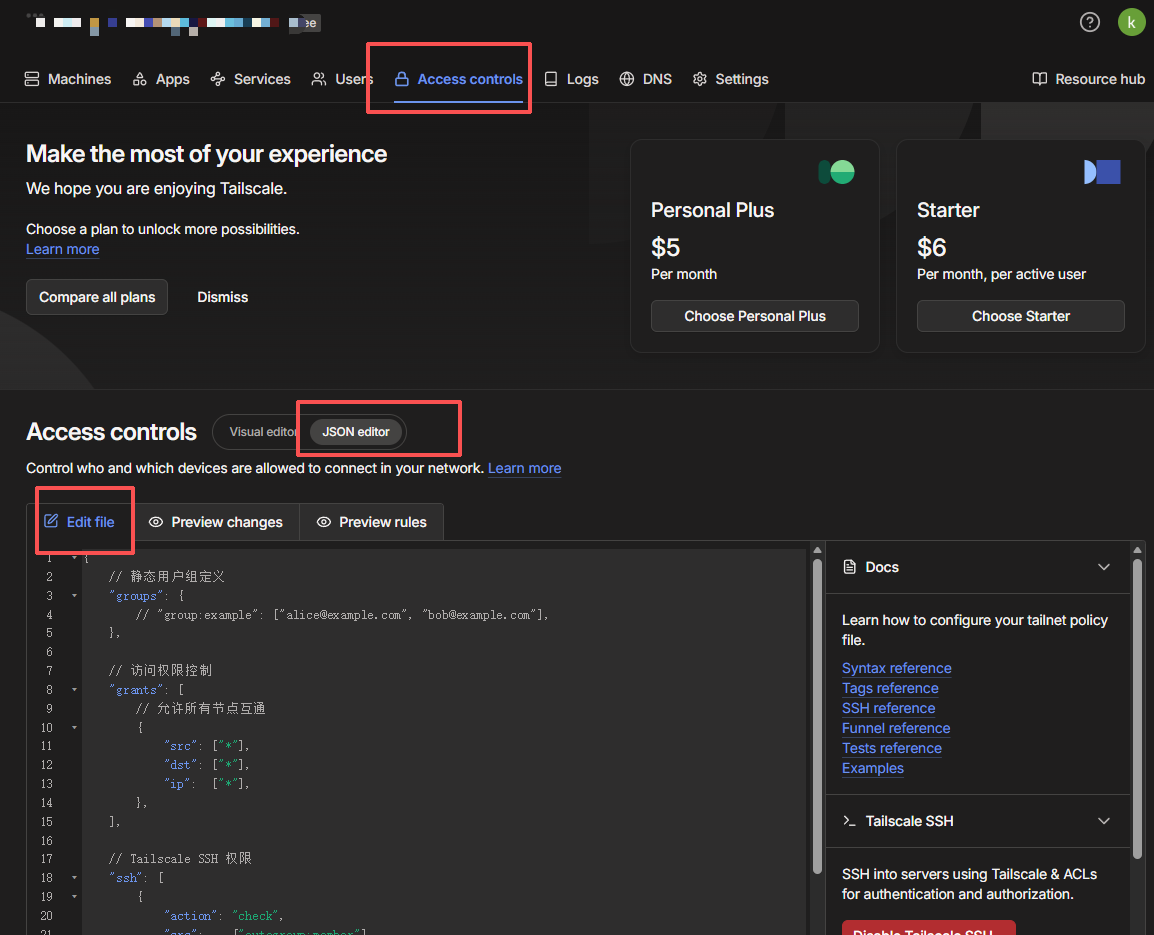
Task: Click Learn more about access controls
Action: [524, 468]
